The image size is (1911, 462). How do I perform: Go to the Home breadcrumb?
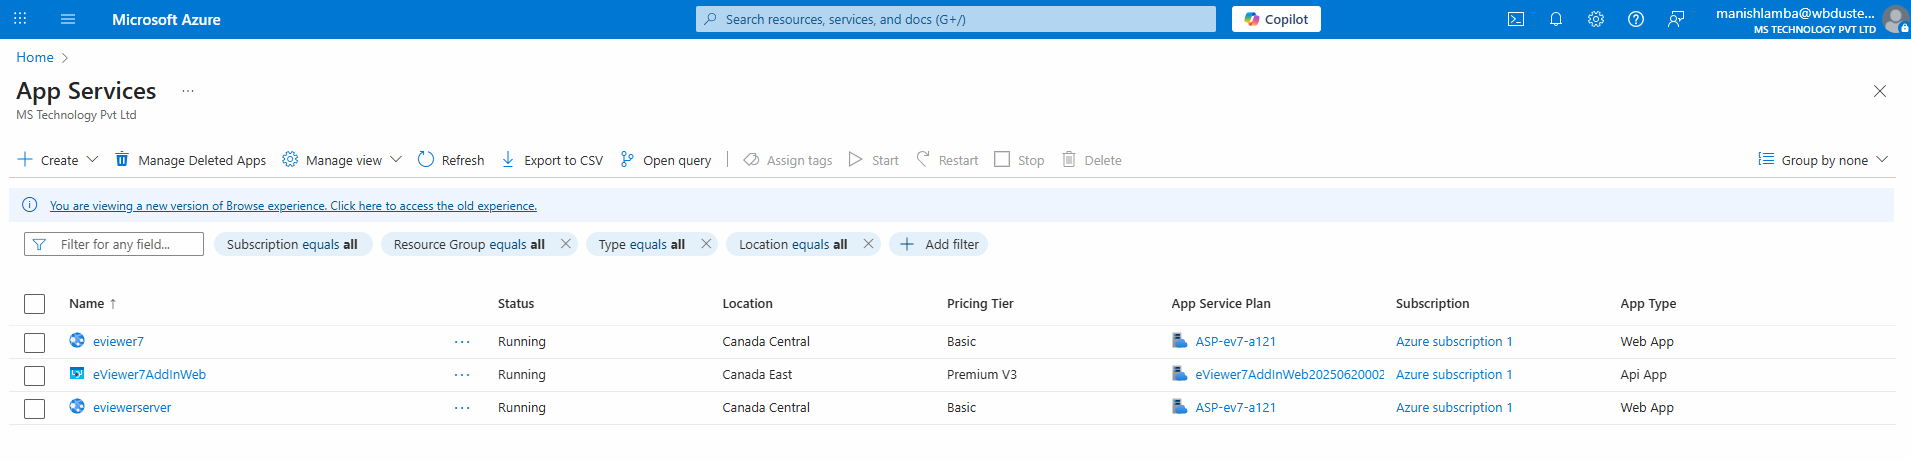coord(35,57)
